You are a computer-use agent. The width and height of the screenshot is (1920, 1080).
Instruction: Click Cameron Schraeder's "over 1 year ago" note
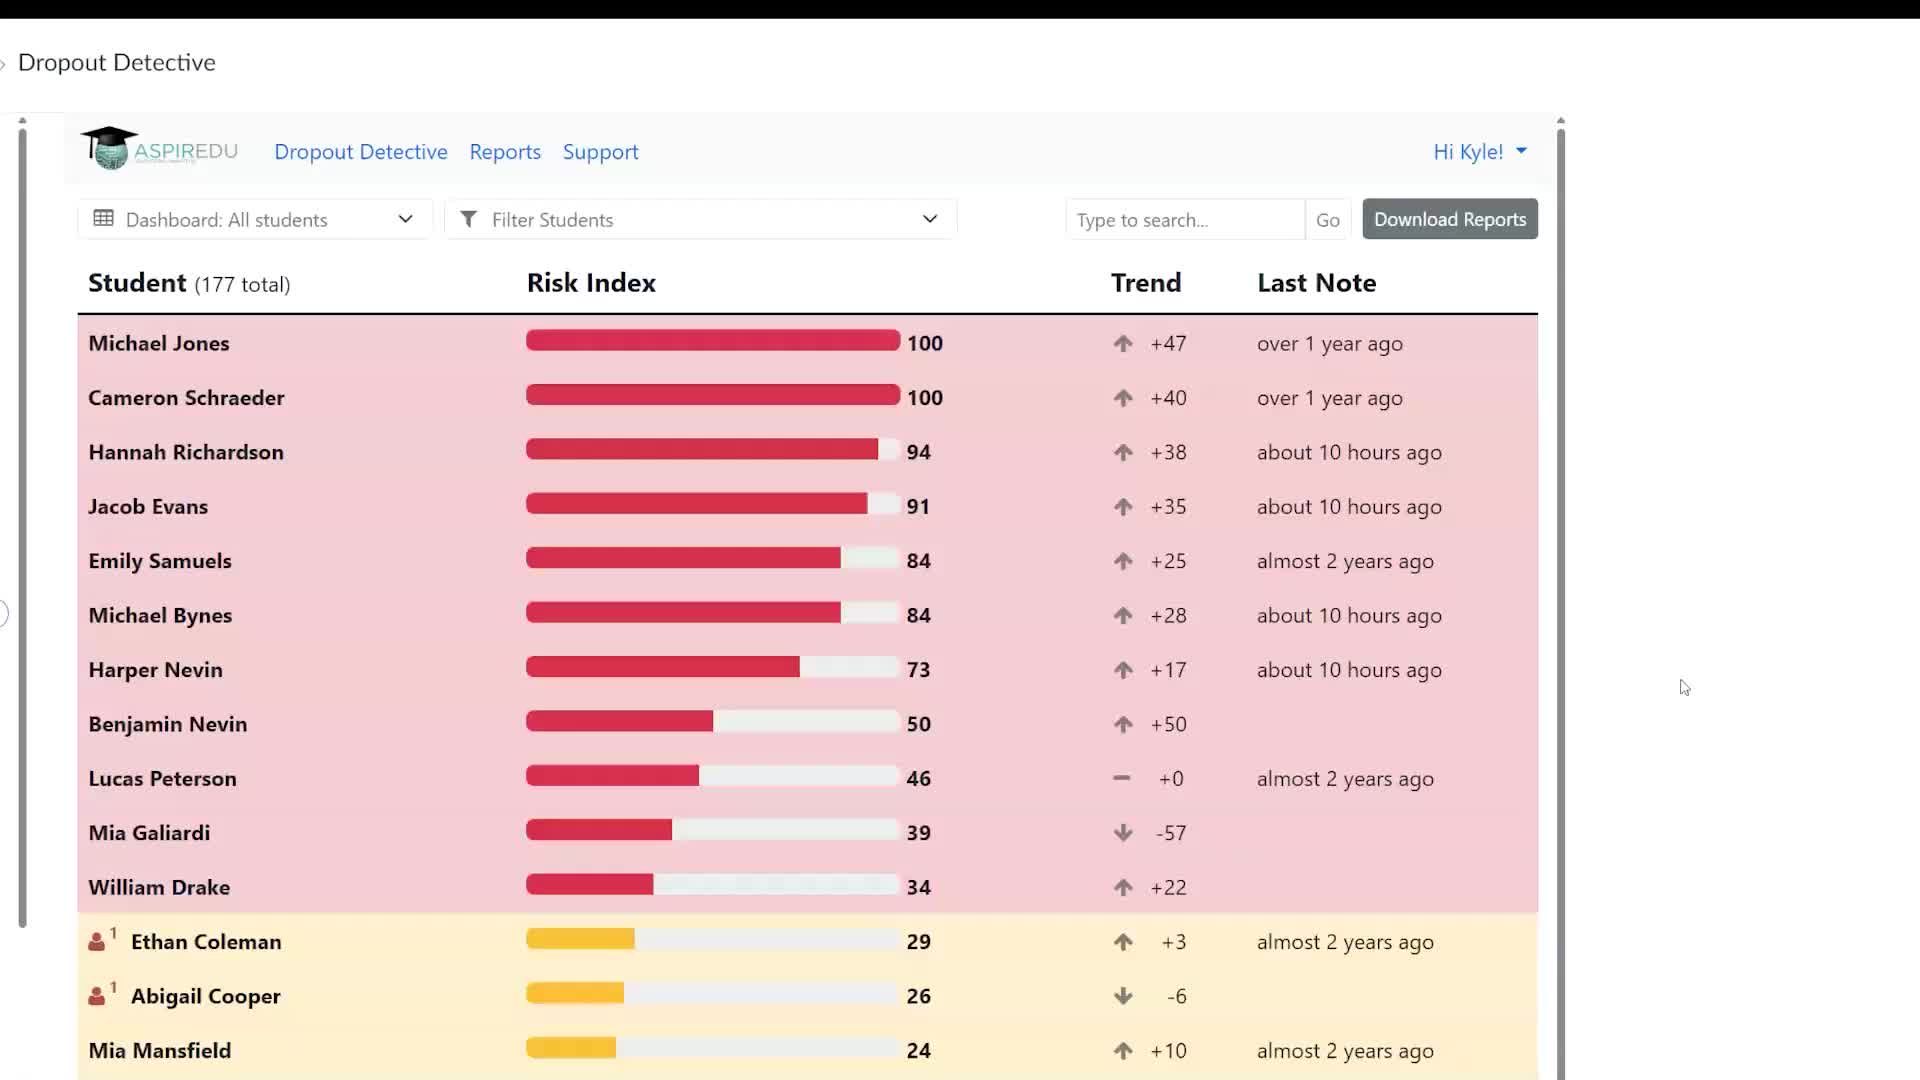(1330, 399)
